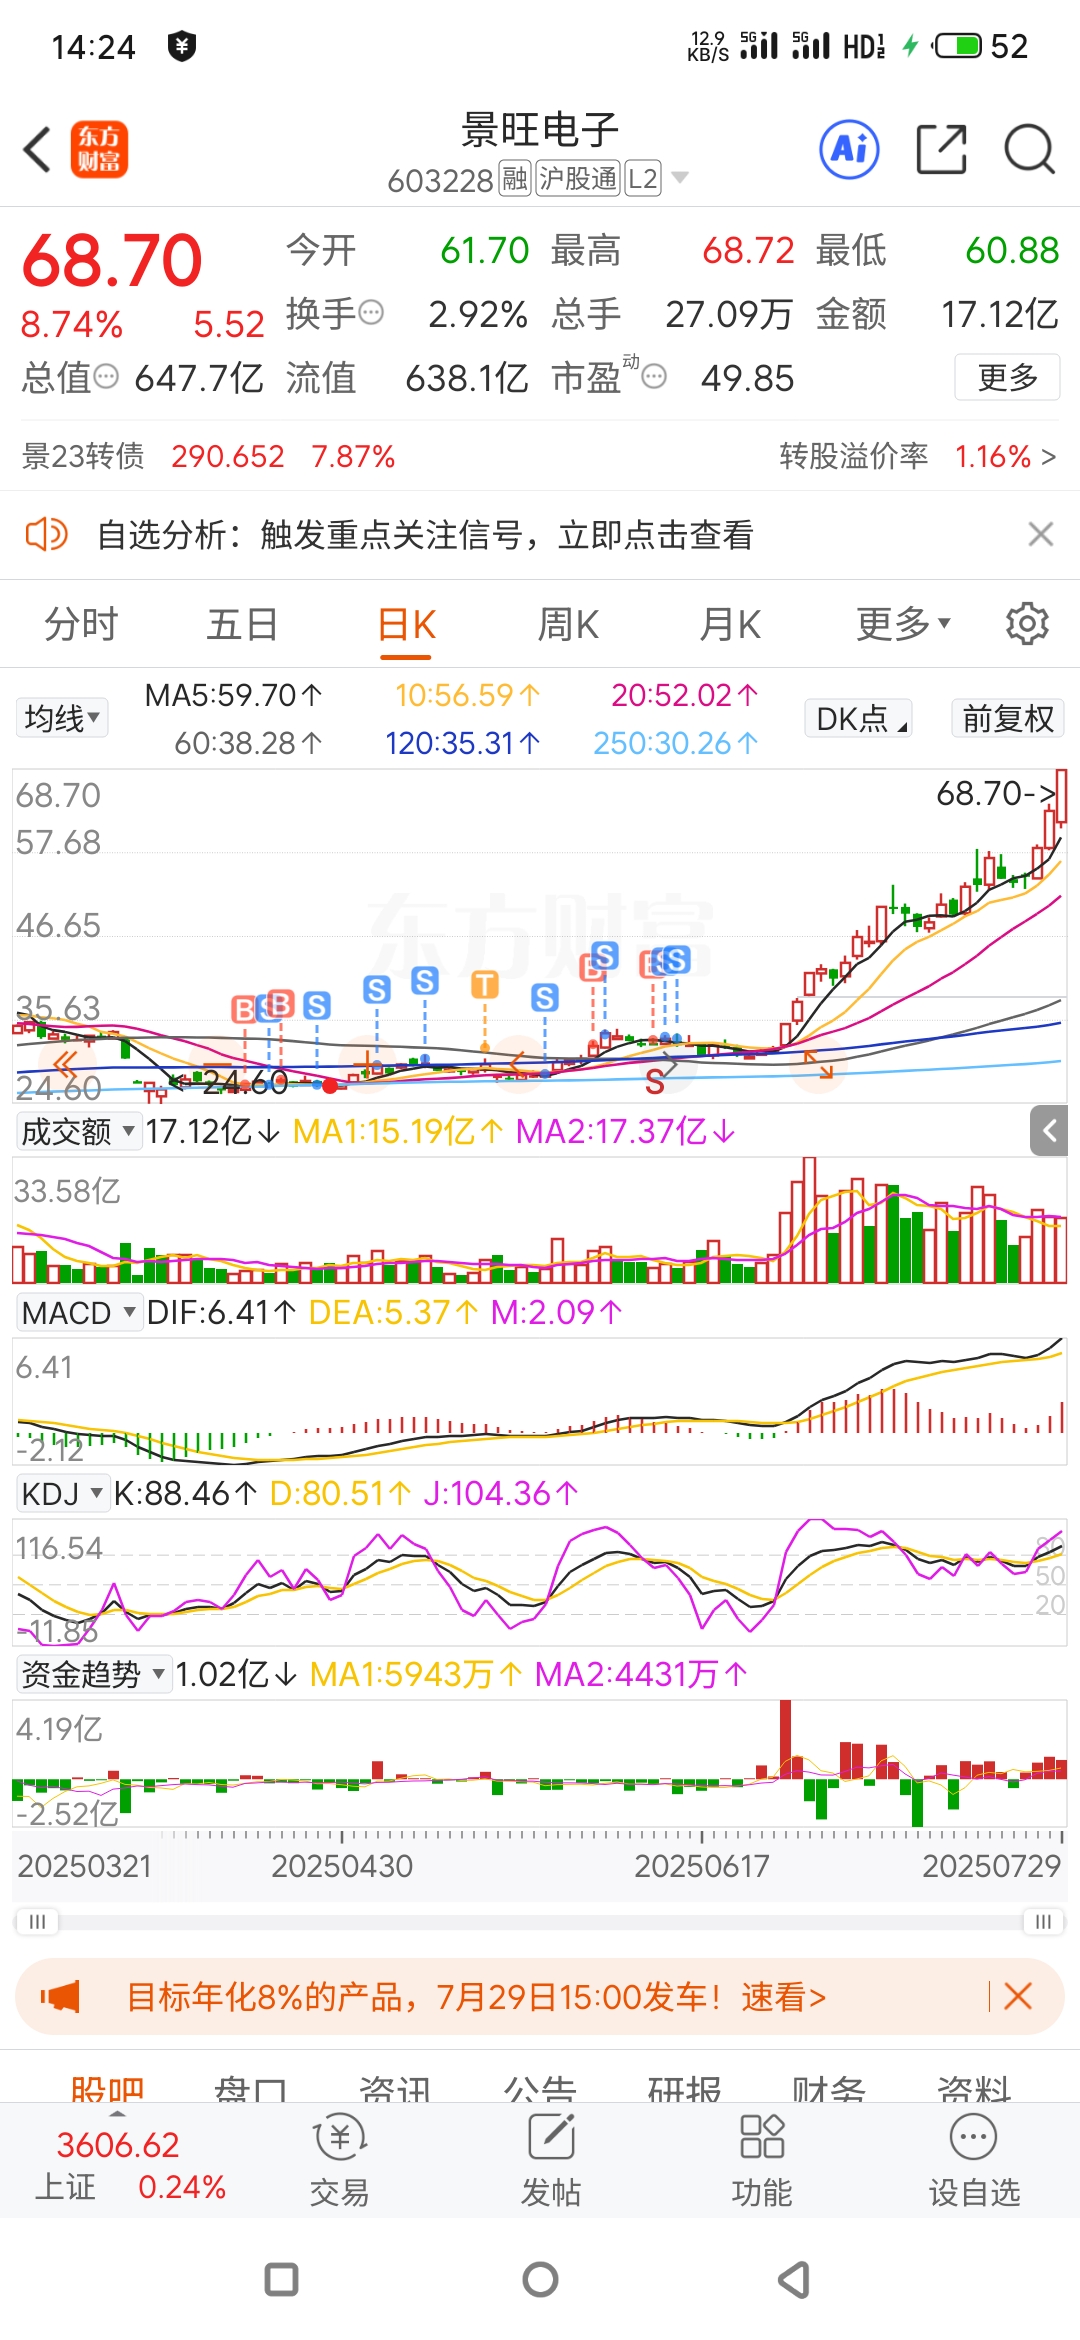Image resolution: width=1080 pixels, height=2340 pixels.
Task: Toggle 前复权 price adjustment
Action: click(x=1007, y=718)
